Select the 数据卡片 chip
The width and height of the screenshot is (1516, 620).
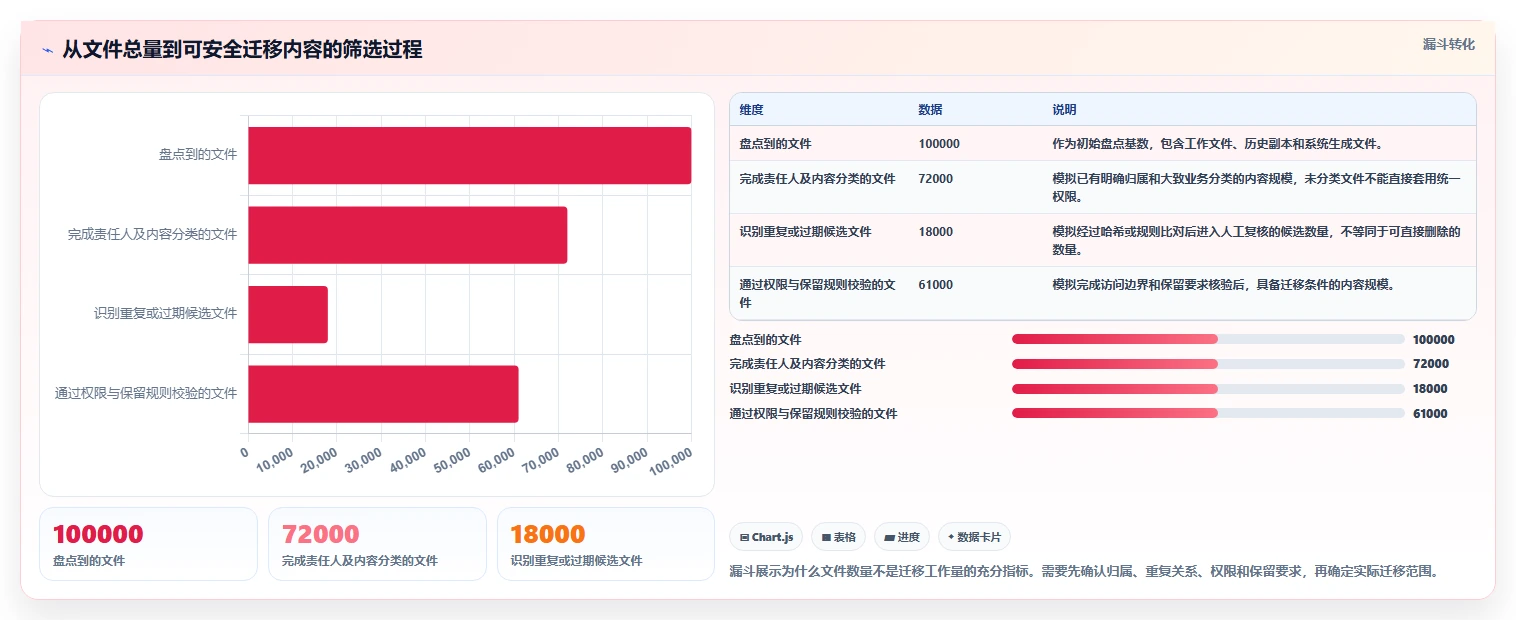[975, 537]
